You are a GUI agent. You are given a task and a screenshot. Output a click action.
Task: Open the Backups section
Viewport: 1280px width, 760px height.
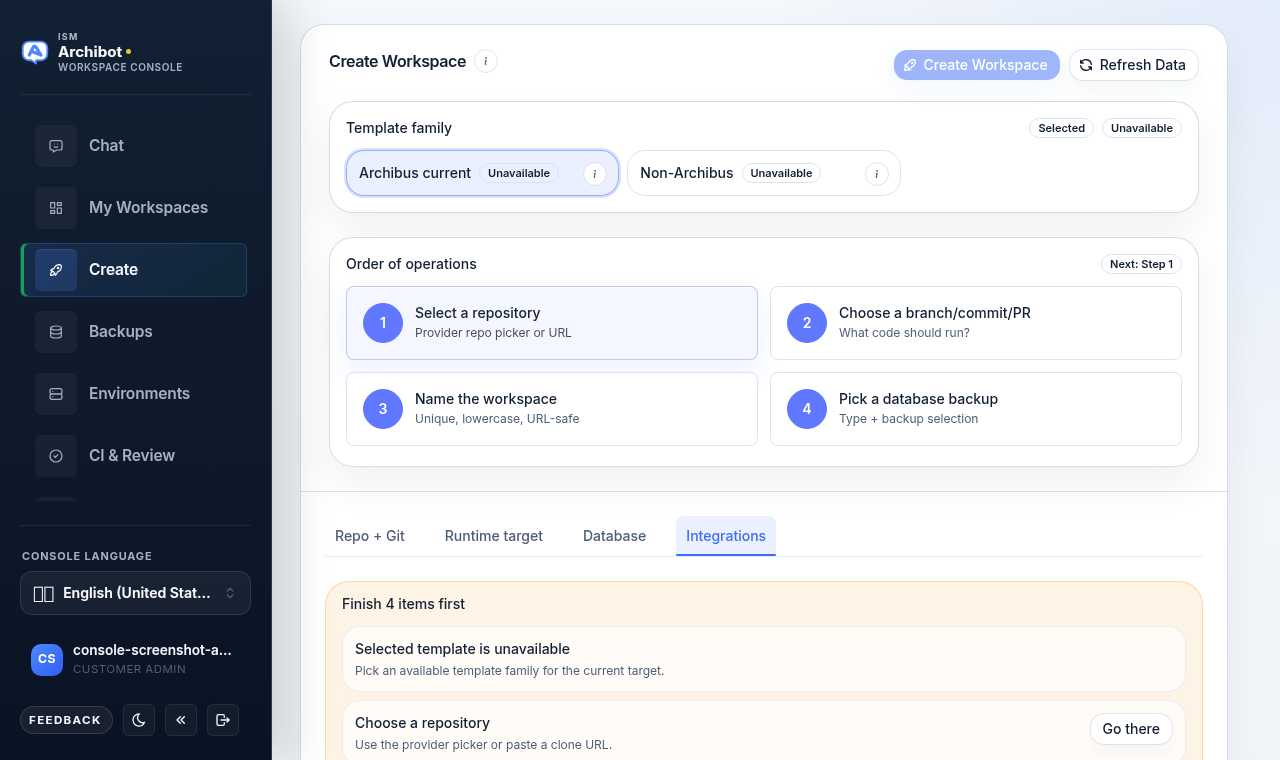point(134,332)
